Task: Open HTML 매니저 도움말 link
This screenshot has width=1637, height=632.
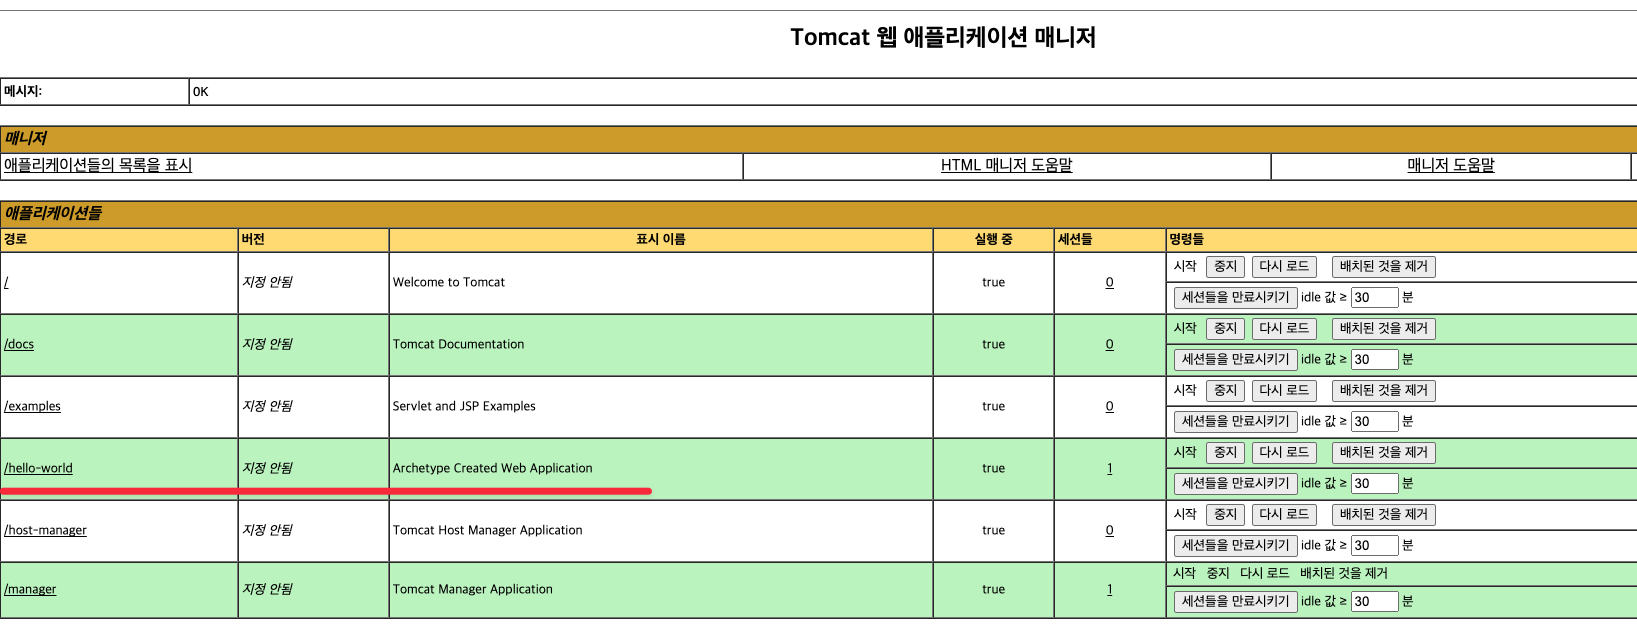Action: coord(1006,165)
